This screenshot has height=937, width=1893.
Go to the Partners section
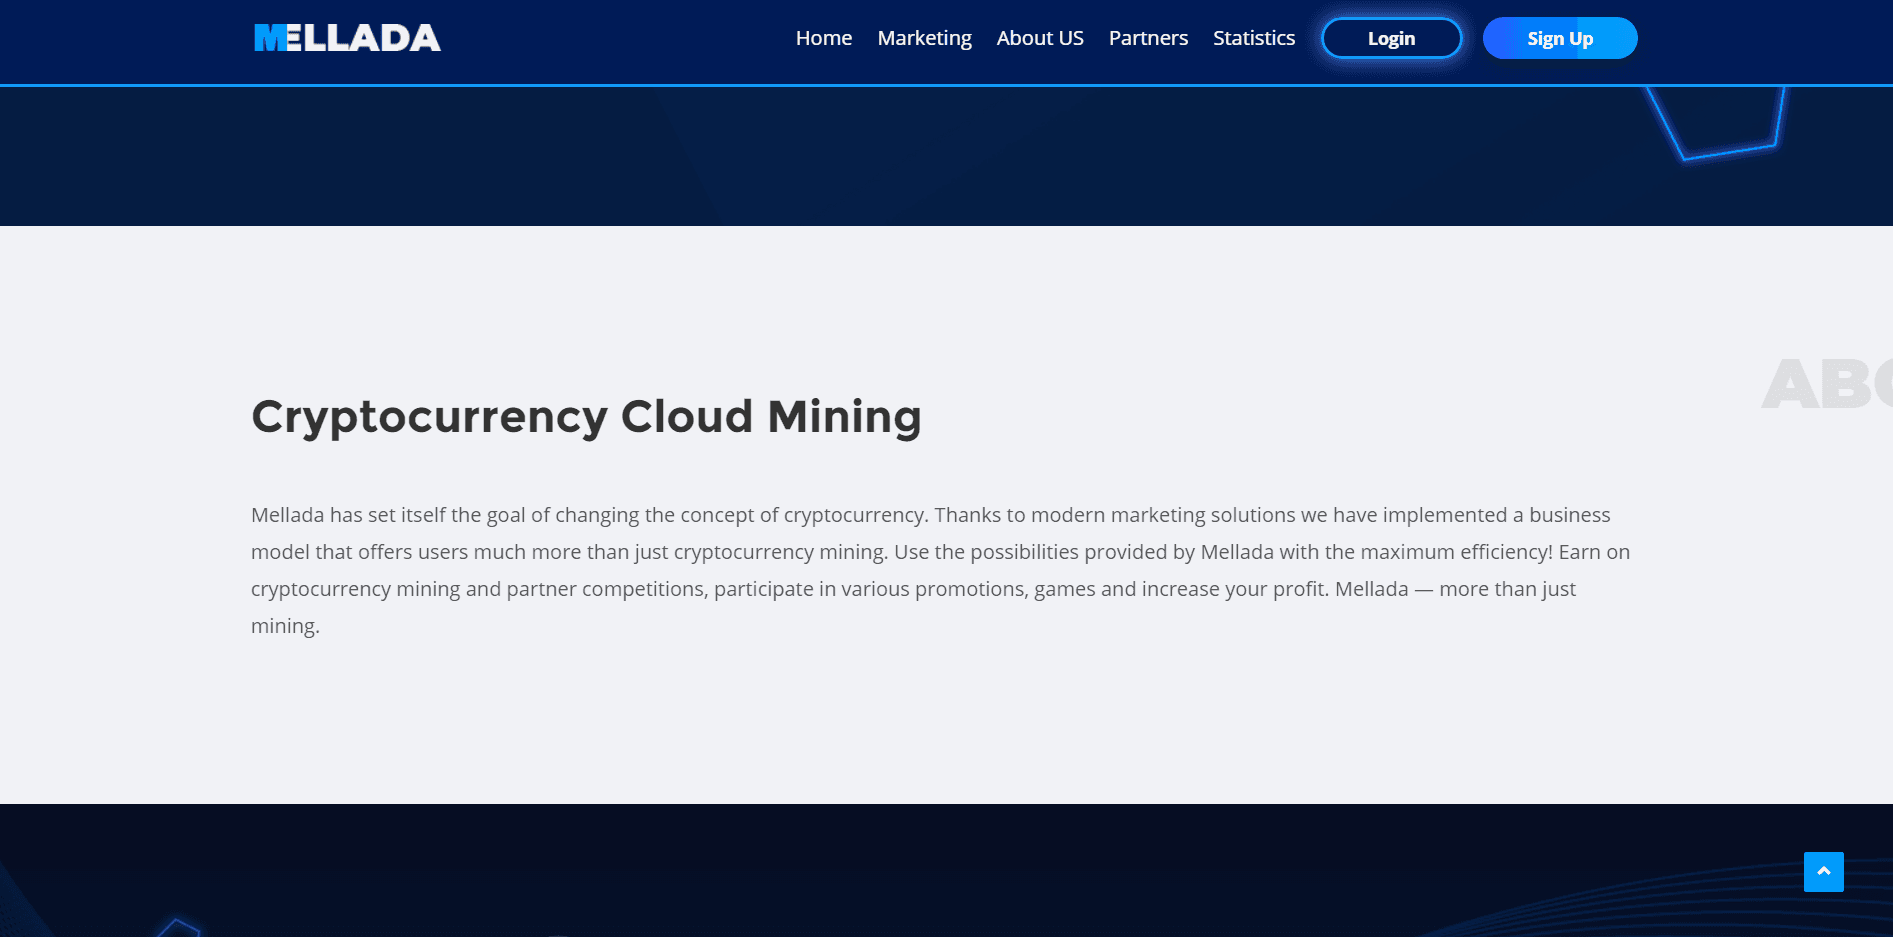pyautogui.click(x=1148, y=37)
